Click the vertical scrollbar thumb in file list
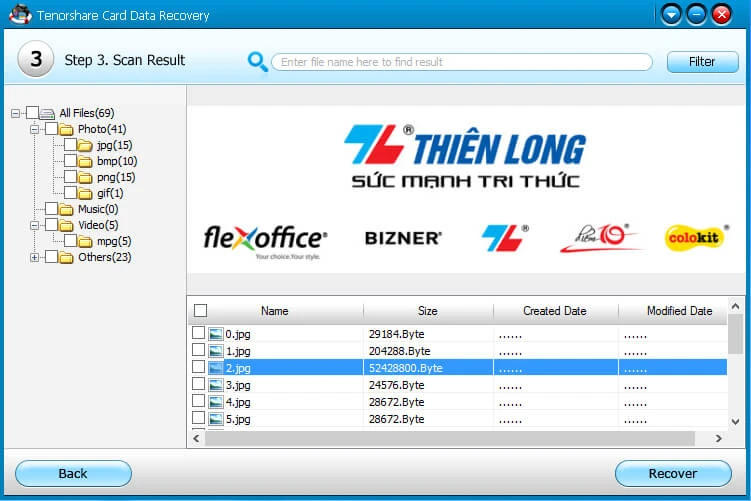751x501 pixels. click(736, 334)
